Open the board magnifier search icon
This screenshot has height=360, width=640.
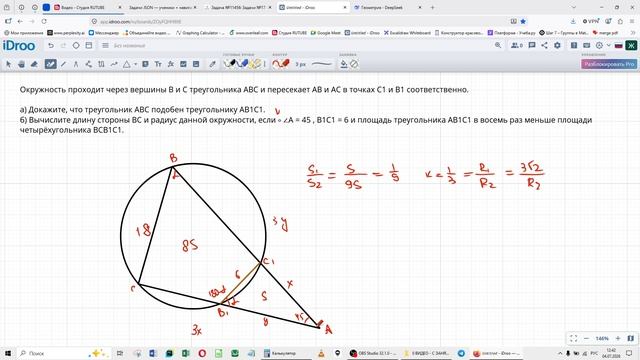point(498,45)
